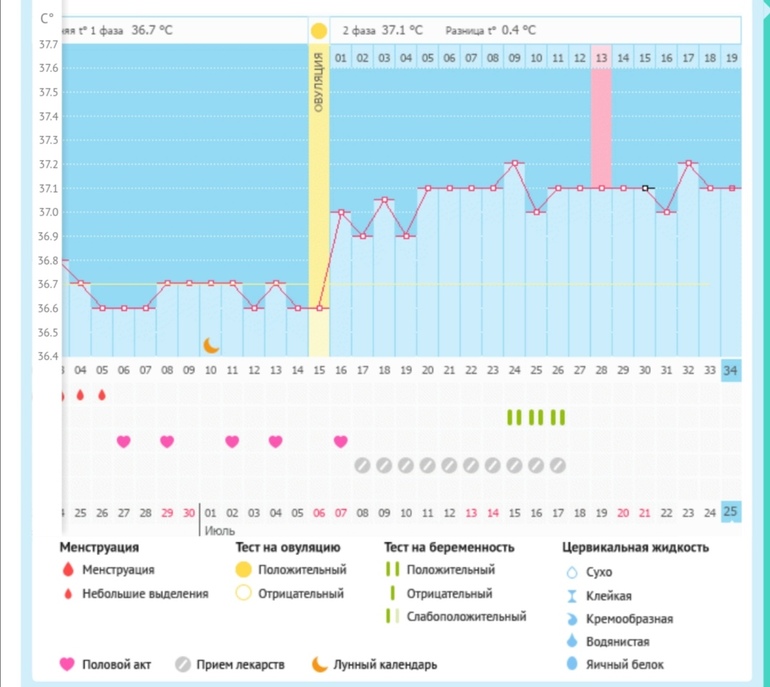
Task: Click the last medication icon on cycle day 26
Action: click(x=558, y=465)
